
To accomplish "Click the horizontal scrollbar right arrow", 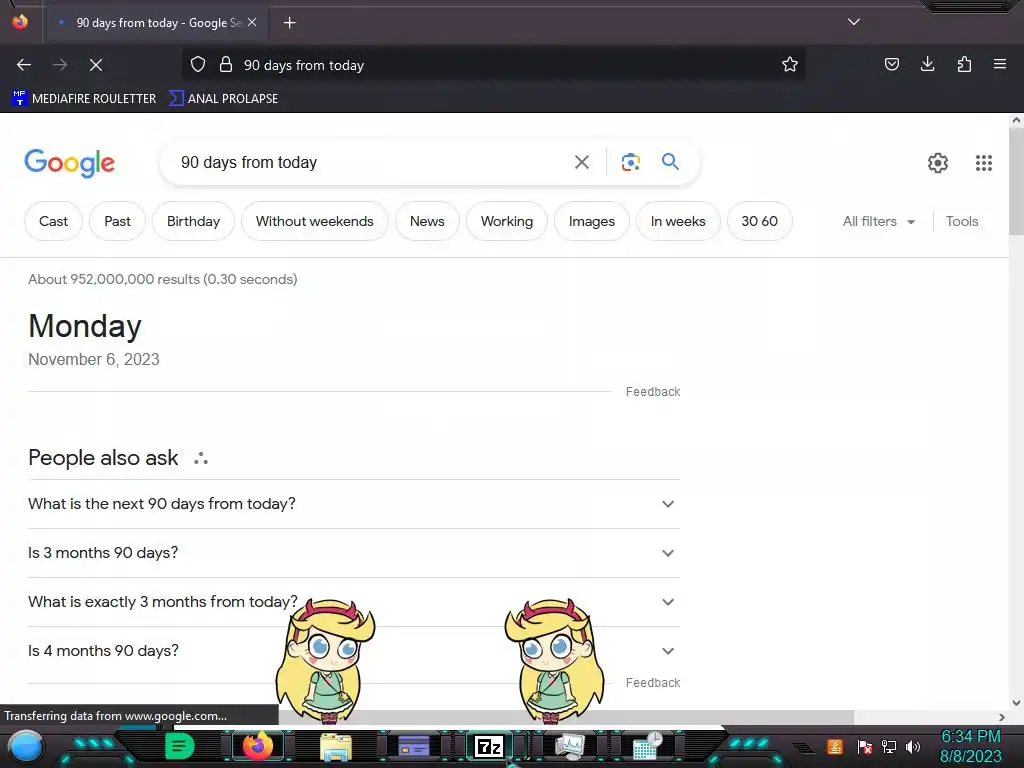I will coord(1002,717).
